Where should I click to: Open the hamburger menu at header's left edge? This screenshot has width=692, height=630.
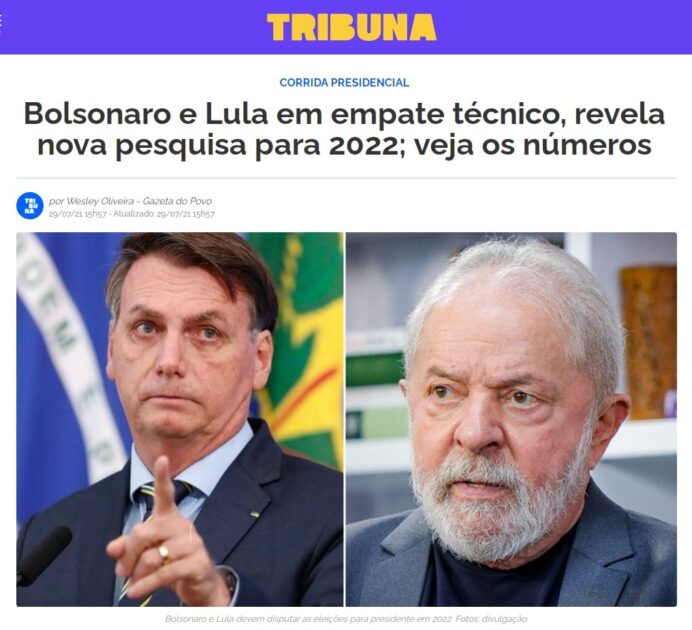(1, 21)
